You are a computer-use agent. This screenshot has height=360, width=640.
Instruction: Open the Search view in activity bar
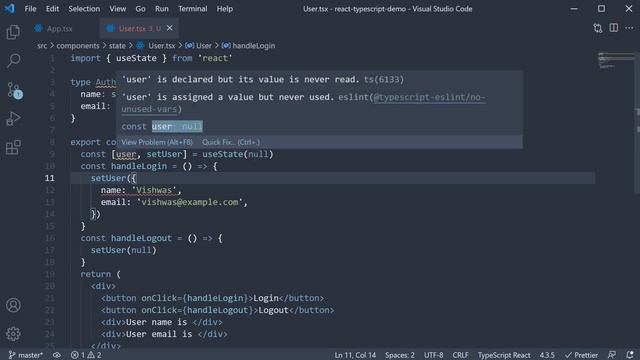[x=13, y=60]
